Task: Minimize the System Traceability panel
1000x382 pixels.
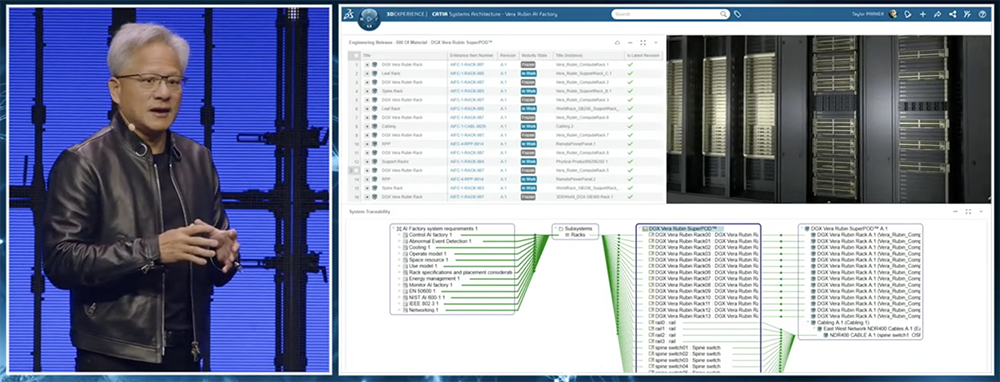Action: tap(955, 211)
